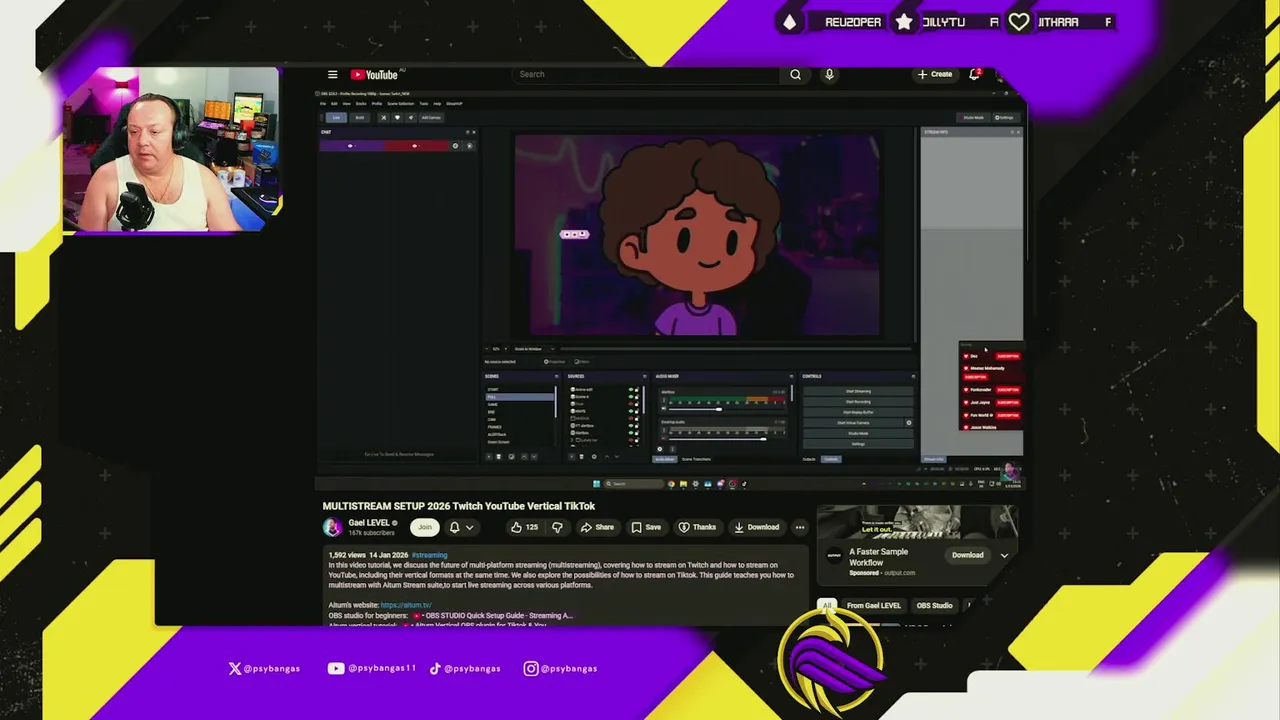This screenshot has width=1280, height=720.
Task: Open OBS File menu
Action: (322, 104)
